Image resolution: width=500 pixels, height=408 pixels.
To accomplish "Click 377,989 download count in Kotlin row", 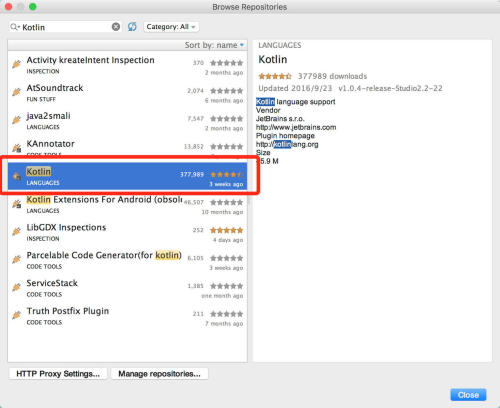I will pos(192,174).
